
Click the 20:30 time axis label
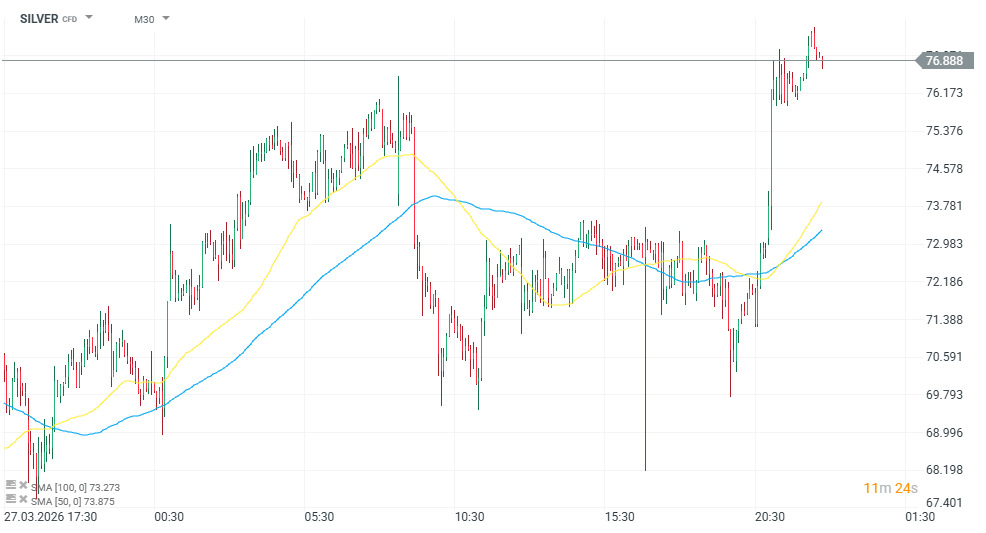click(x=769, y=517)
